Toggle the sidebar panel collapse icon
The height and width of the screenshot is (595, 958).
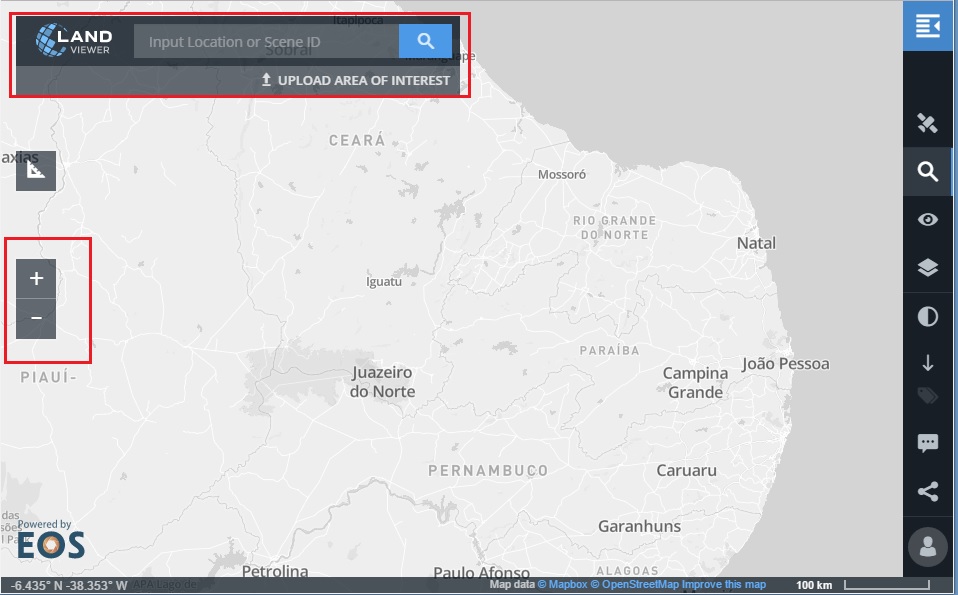(x=927, y=26)
